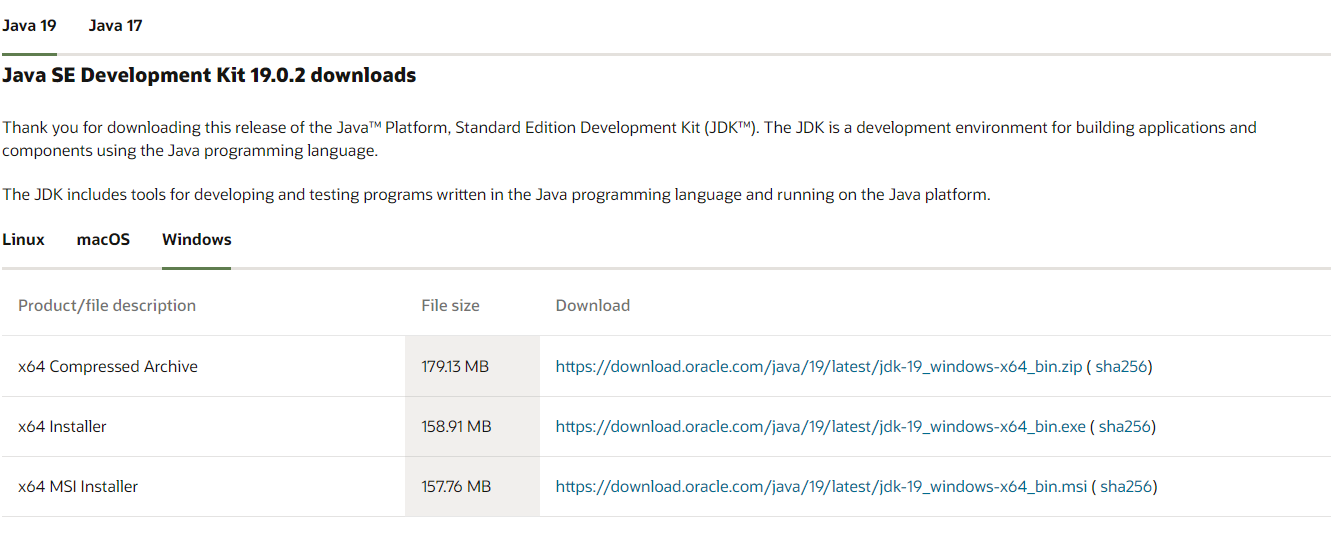The image size is (1331, 548).
Task: Open sha256 link for the MSI installer
Action: [1126, 487]
